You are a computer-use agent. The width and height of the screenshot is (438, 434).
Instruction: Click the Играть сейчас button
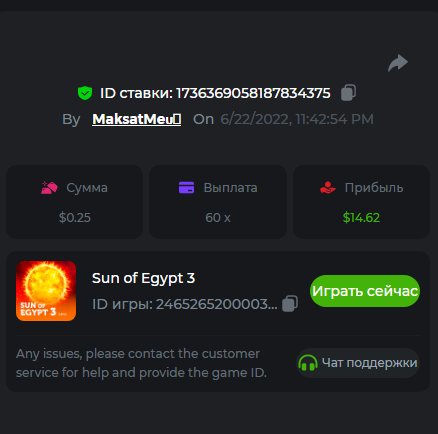click(365, 291)
